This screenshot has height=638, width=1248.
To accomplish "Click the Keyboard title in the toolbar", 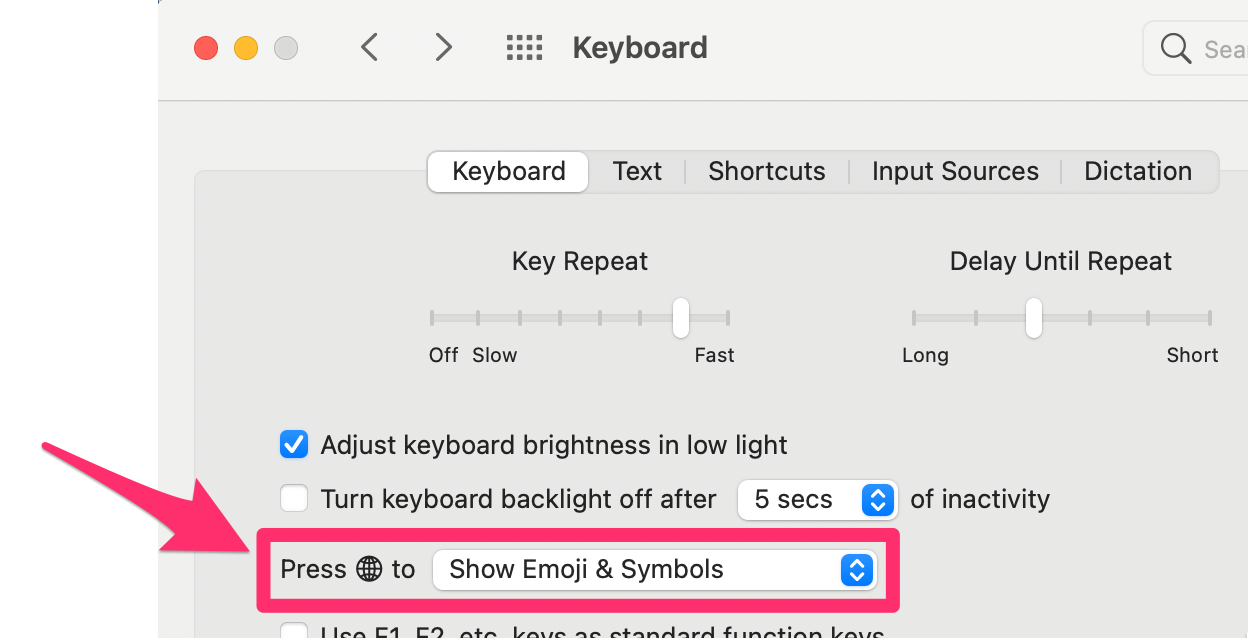I will (x=640, y=47).
